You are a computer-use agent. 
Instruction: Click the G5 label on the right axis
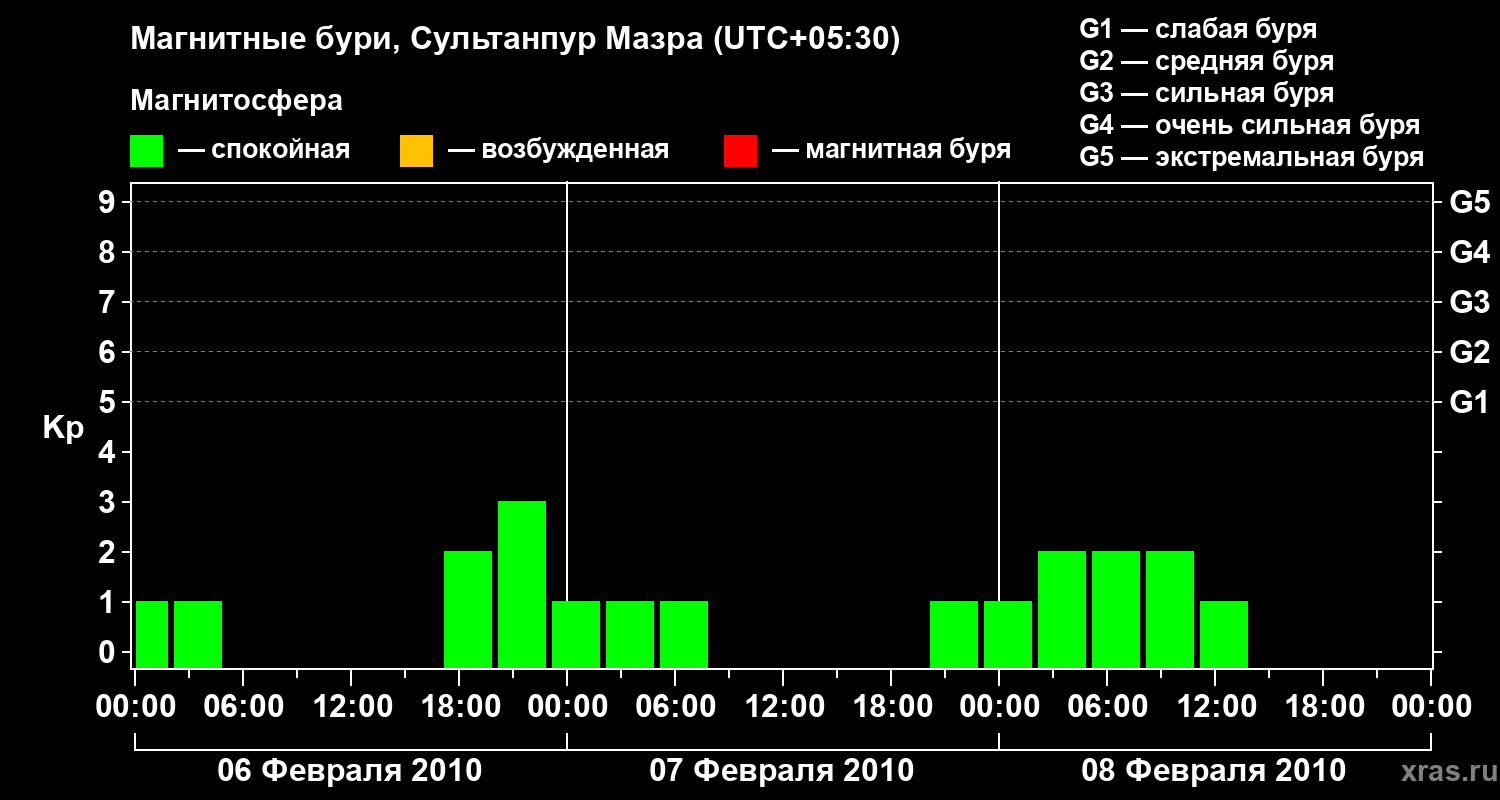point(1470,202)
